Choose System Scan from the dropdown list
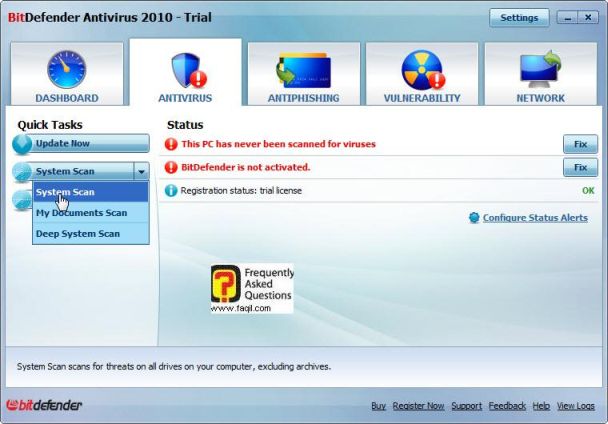Screen dimensions: 608x424 (x=91, y=192)
